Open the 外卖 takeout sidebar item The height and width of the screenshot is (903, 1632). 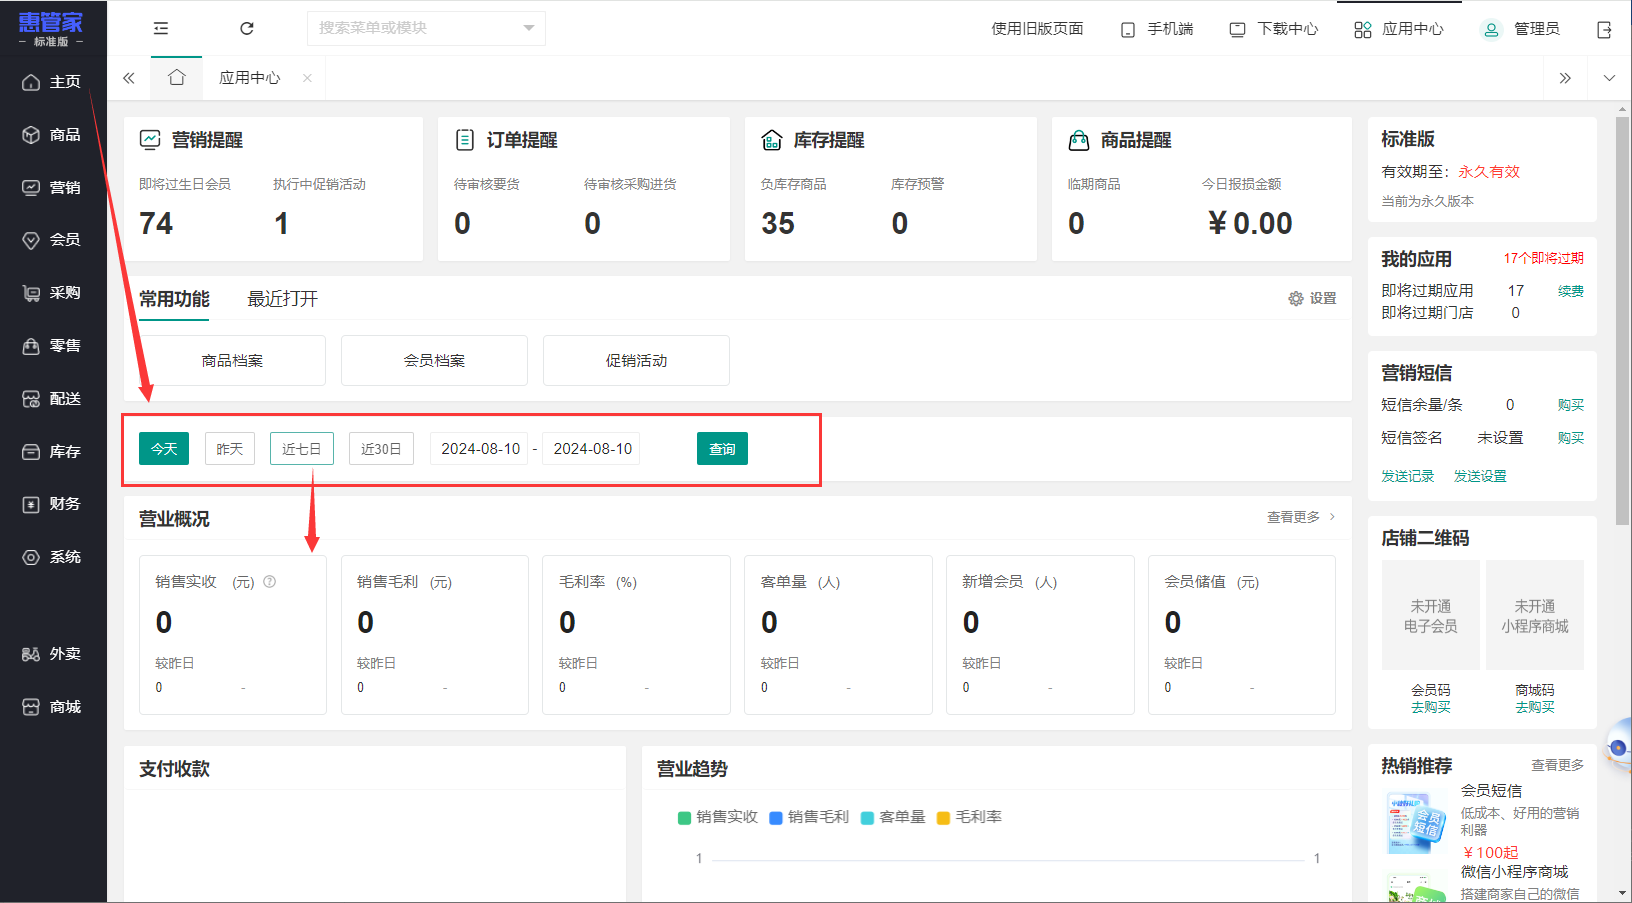point(52,654)
